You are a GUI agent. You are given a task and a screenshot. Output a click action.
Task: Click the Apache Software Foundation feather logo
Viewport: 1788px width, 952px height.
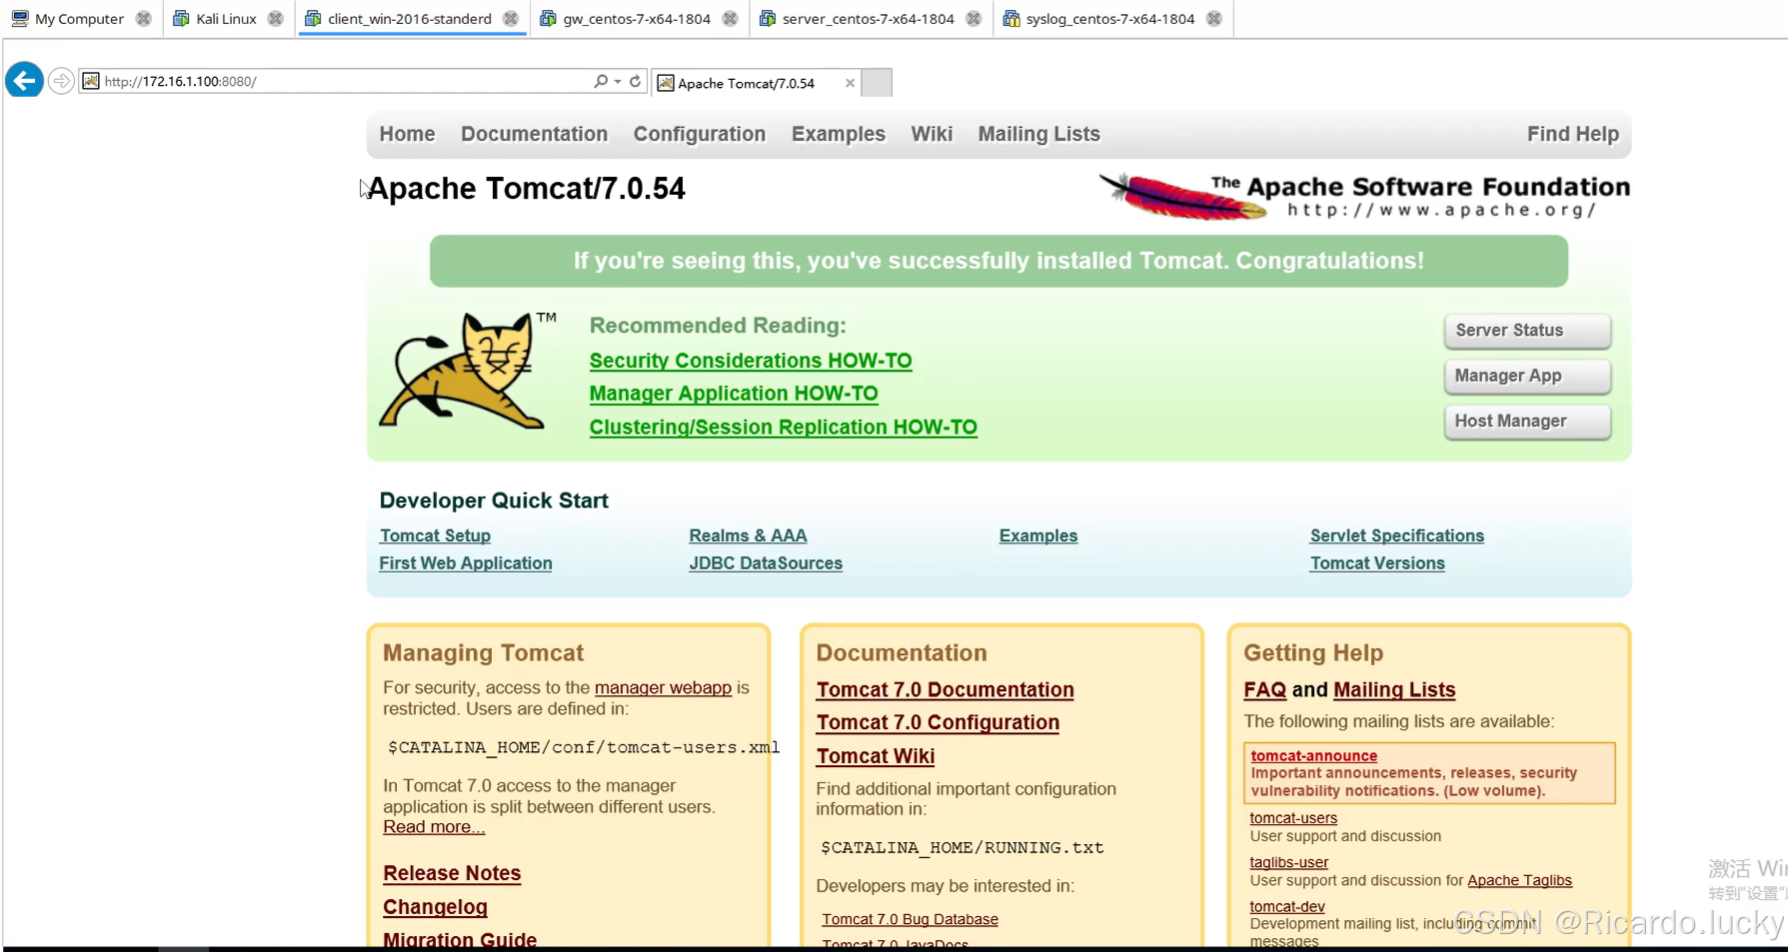(x=1364, y=196)
